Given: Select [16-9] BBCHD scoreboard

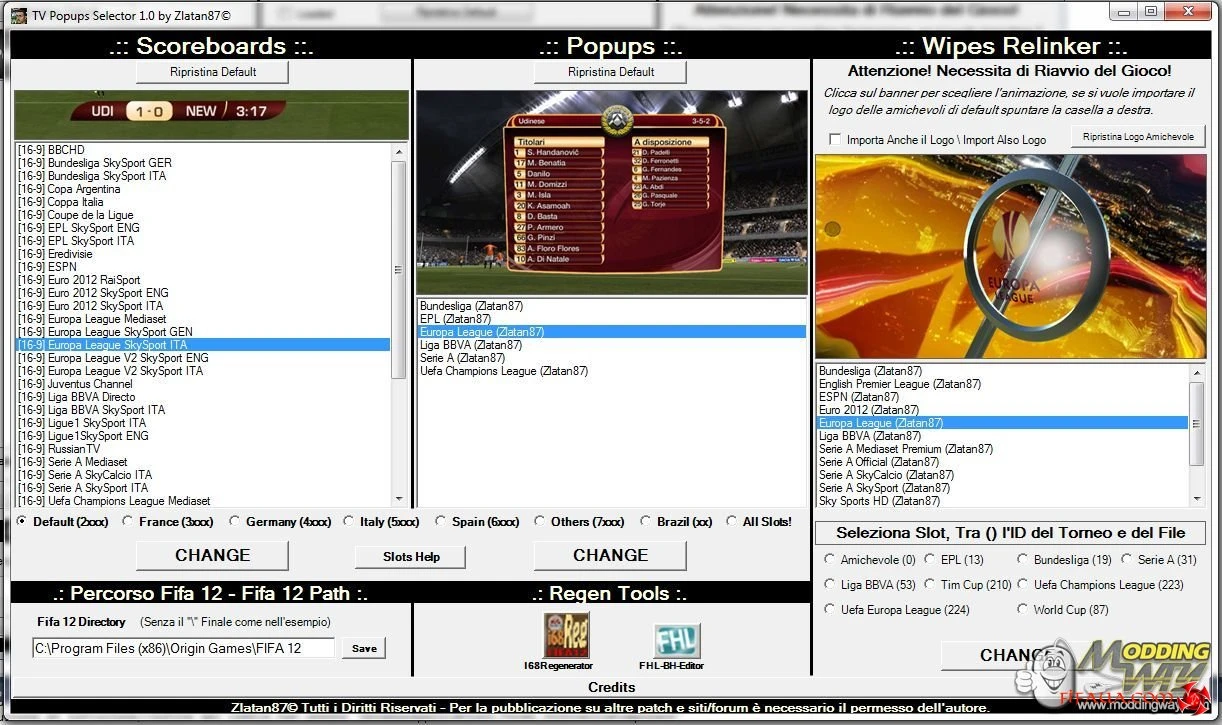Looking at the screenshot, I should tap(204, 150).
